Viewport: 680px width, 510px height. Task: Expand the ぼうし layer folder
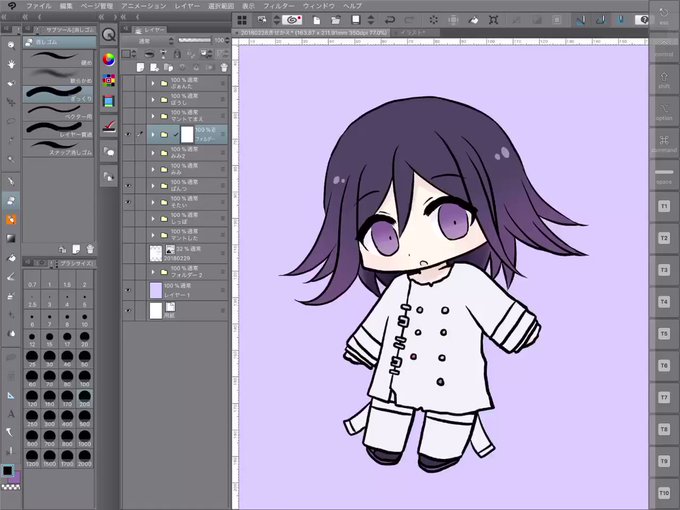pos(153,100)
